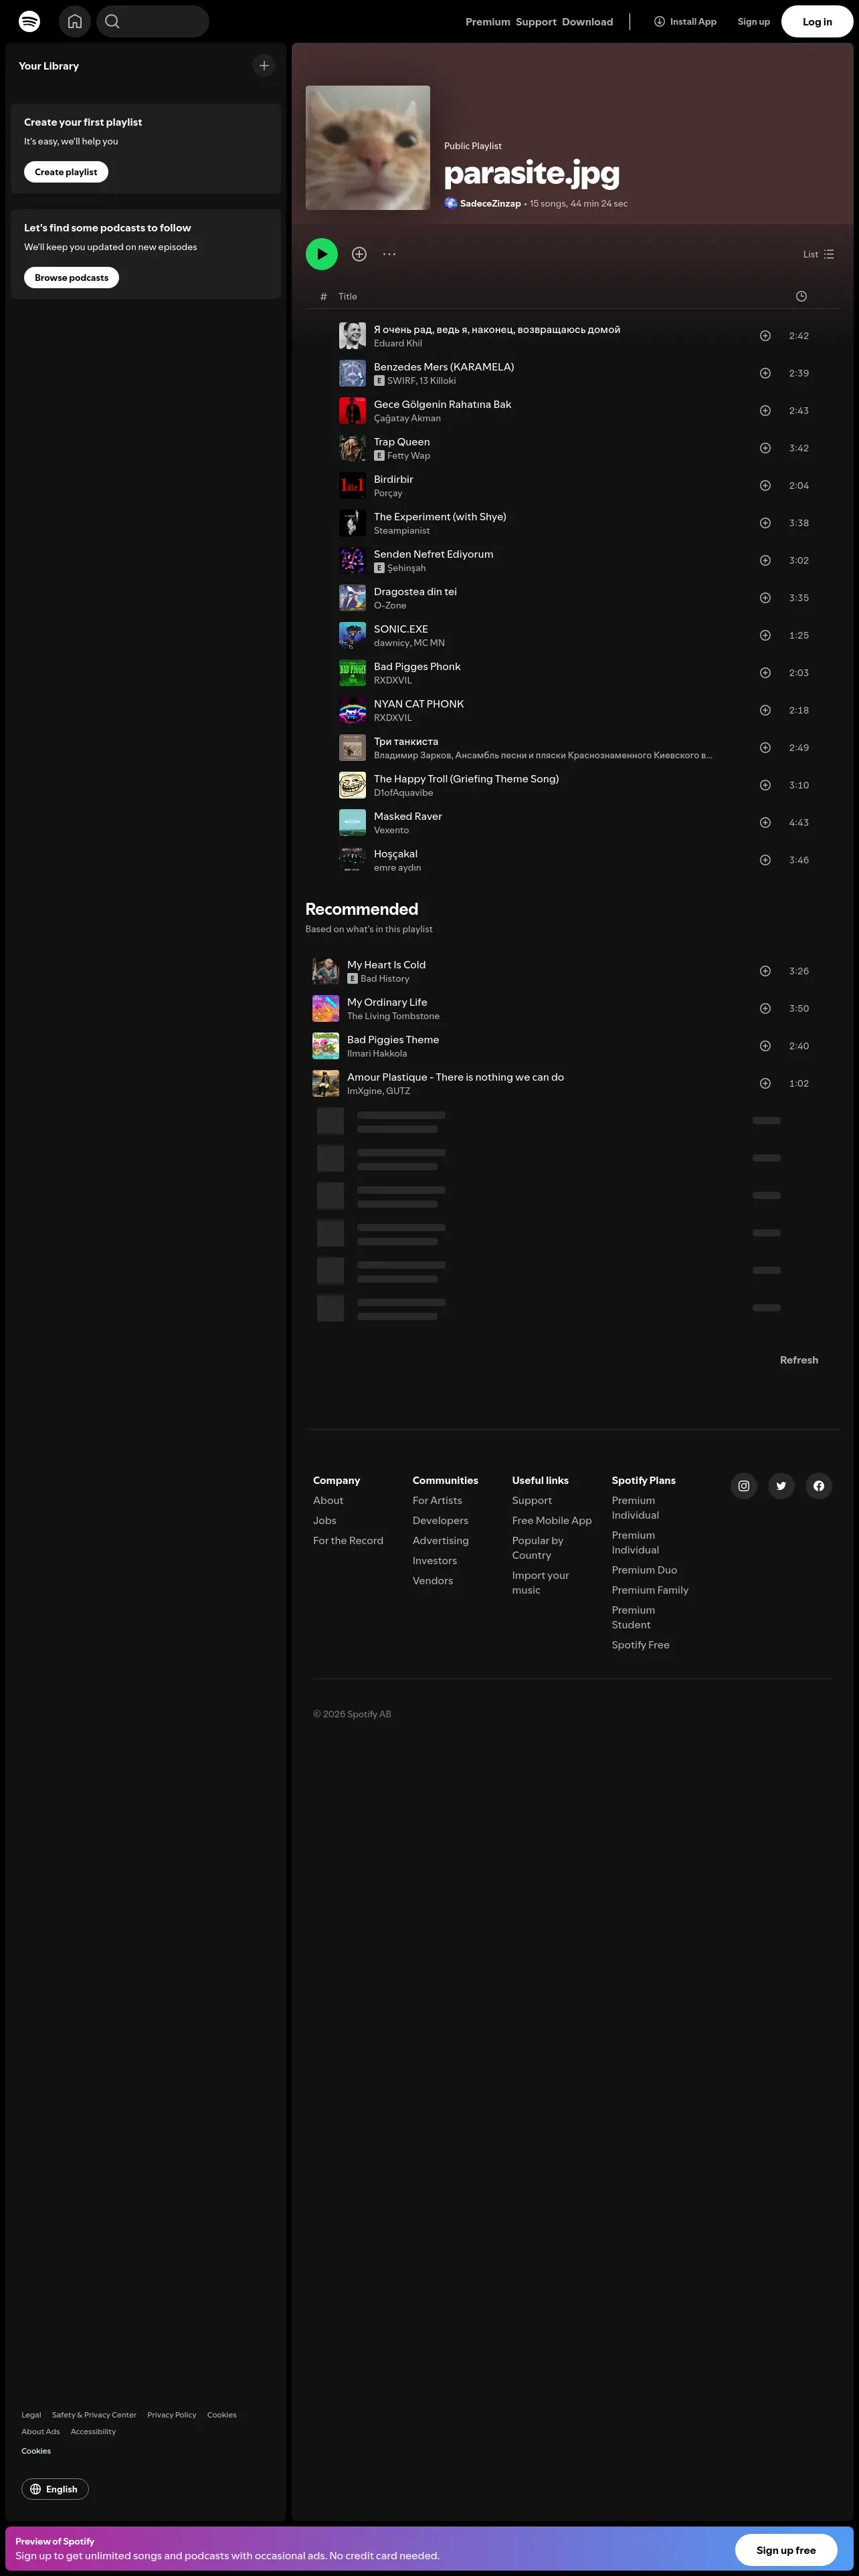Open the Accessibility link in the sidebar
Viewport: 859px width, 2576px height.
[93, 2432]
